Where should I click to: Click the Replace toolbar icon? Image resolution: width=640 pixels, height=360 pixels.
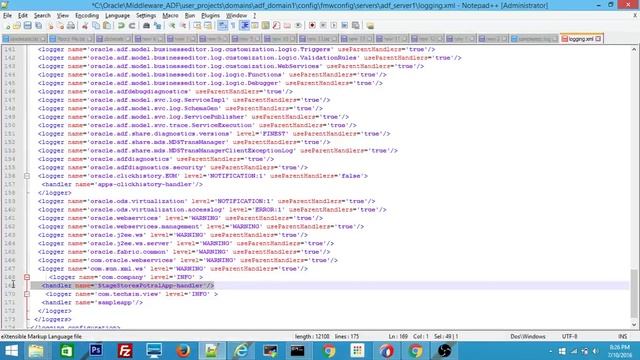(x=157, y=26)
